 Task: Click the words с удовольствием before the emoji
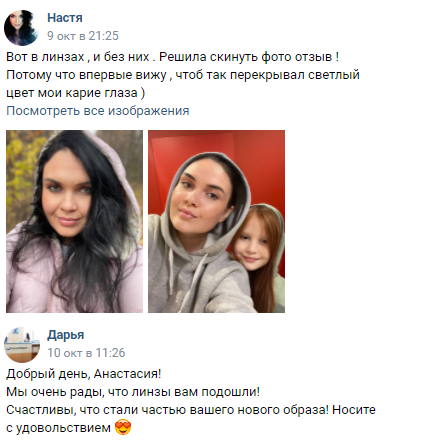58,428
